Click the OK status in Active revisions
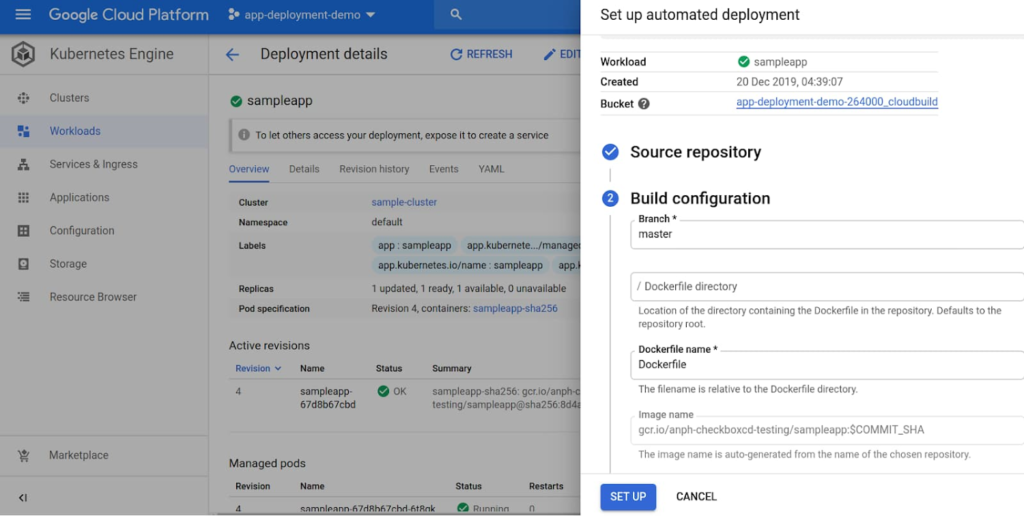Viewport: 1024px width, 516px height. click(392, 391)
